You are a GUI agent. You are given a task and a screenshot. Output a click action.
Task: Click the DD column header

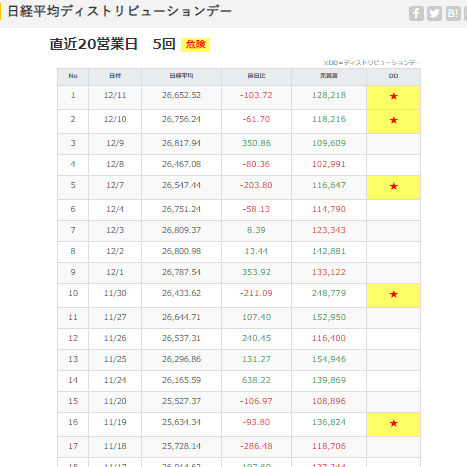[x=393, y=76]
